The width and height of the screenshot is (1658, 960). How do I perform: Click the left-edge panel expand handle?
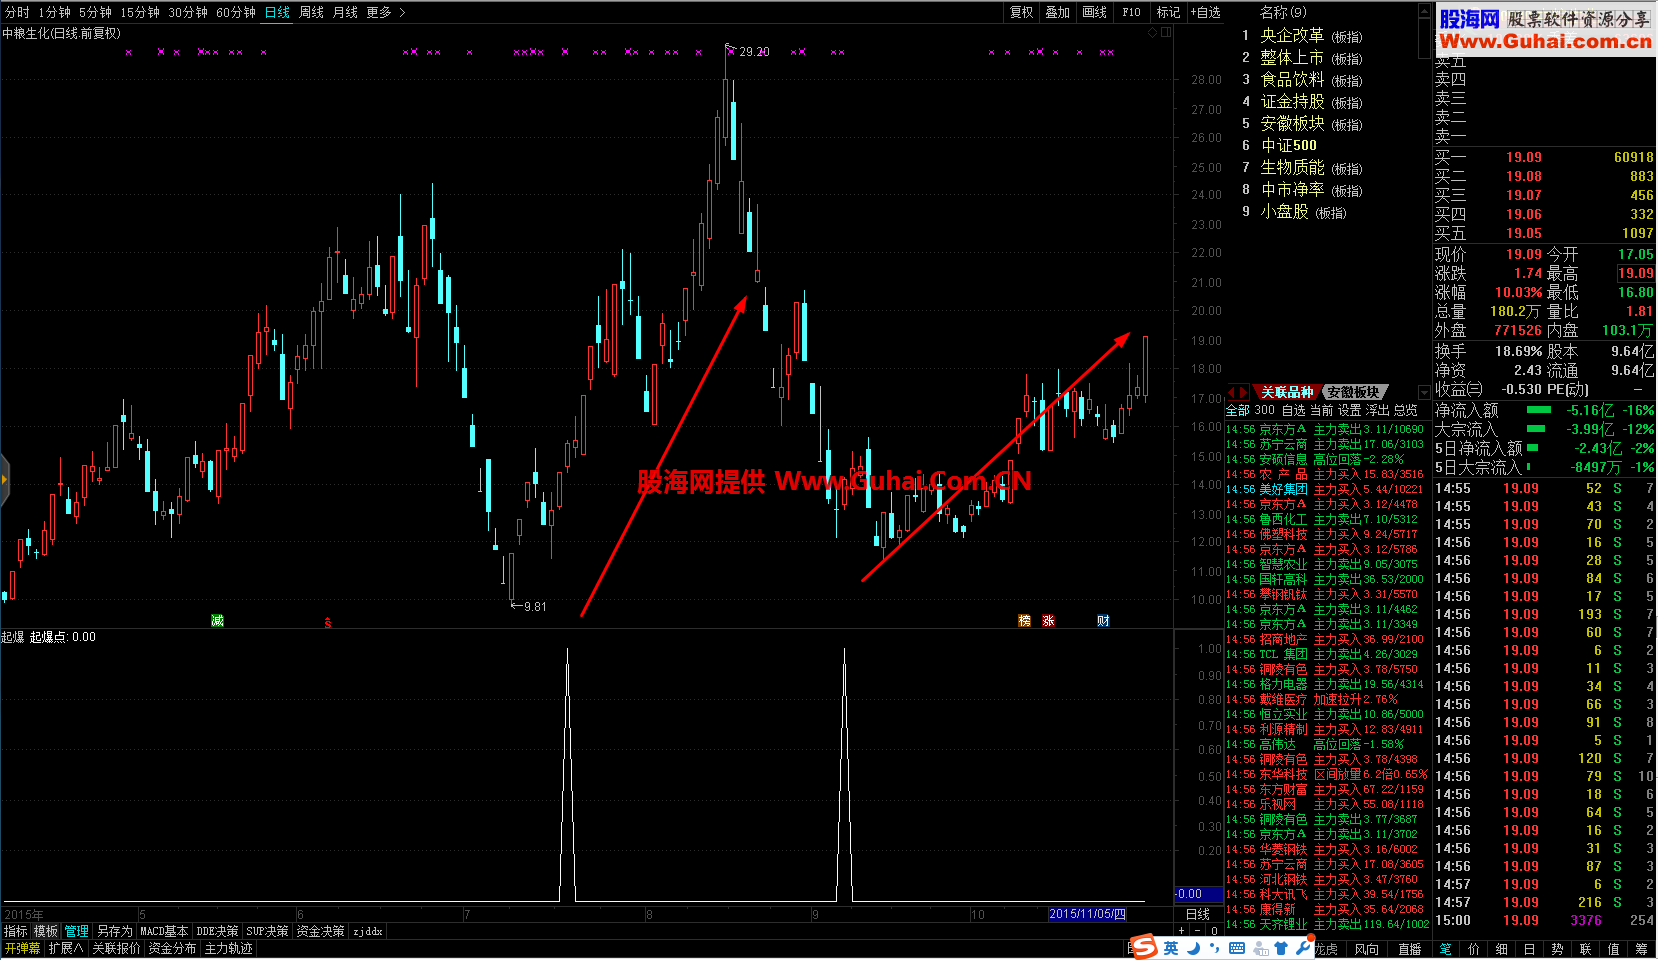pyautogui.click(x=4, y=480)
